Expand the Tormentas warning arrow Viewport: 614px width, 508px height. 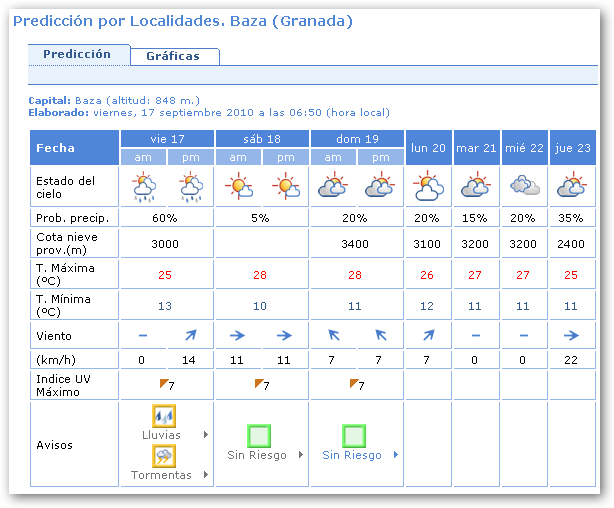click(207, 475)
